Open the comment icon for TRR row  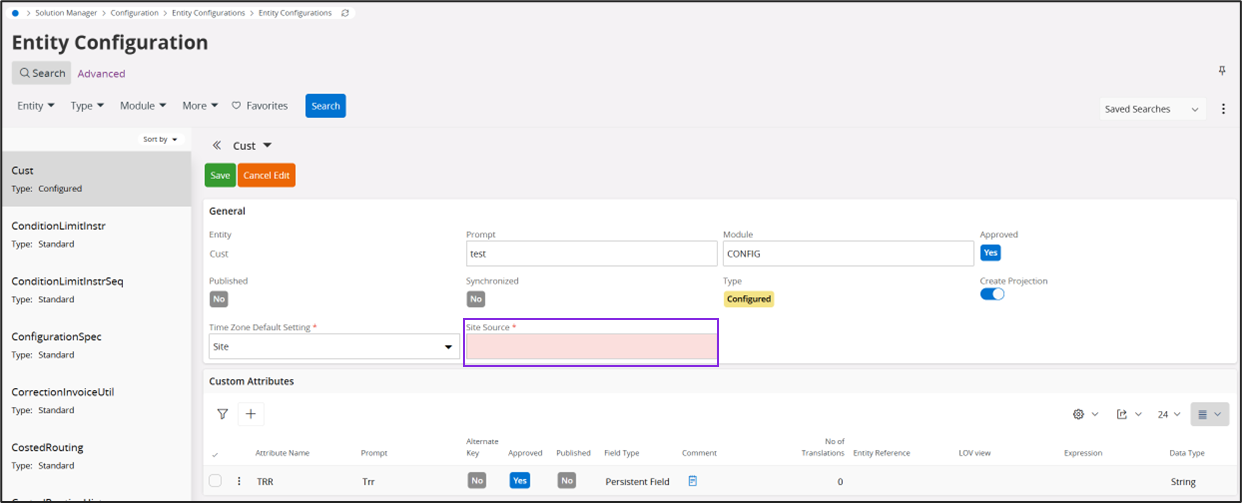coord(693,481)
